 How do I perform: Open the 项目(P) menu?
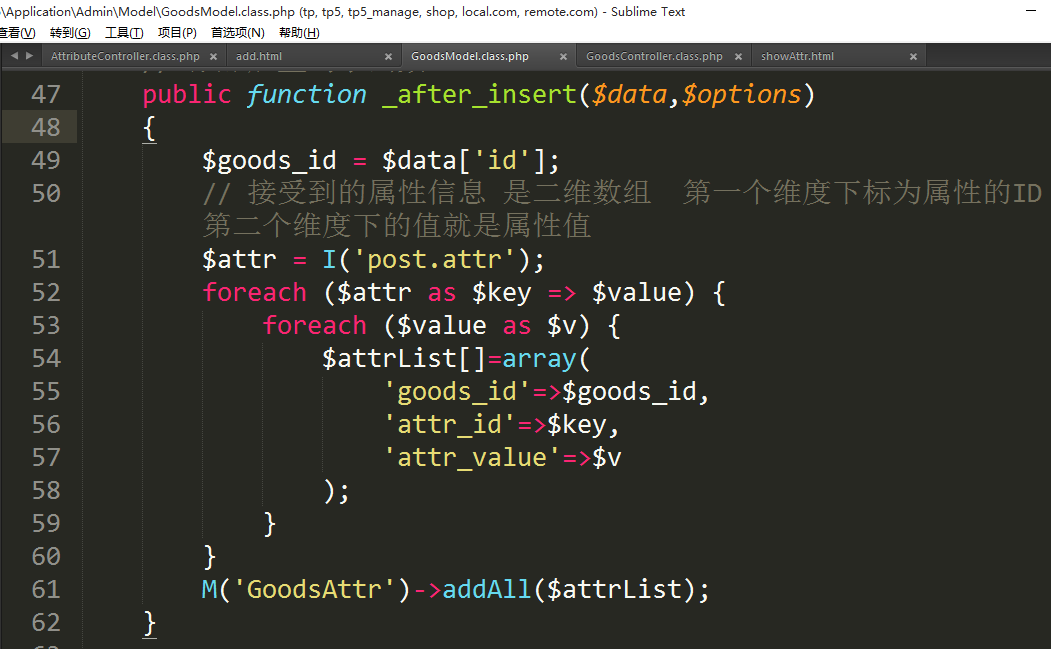point(177,33)
